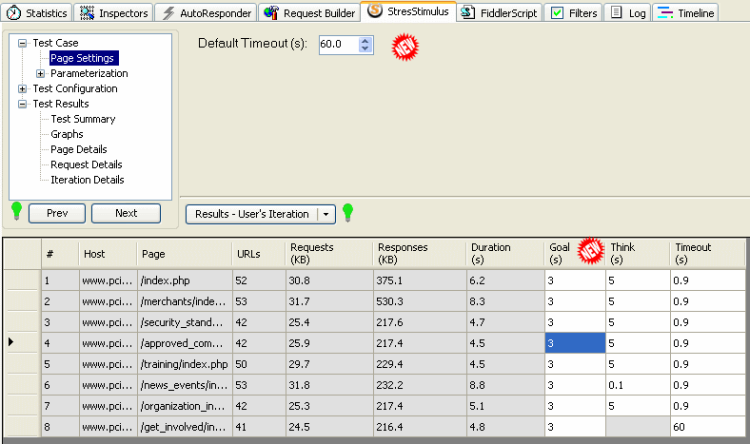The image size is (750, 444).
Task: Select Test Configuration tree item
Action: pos(75,89)
